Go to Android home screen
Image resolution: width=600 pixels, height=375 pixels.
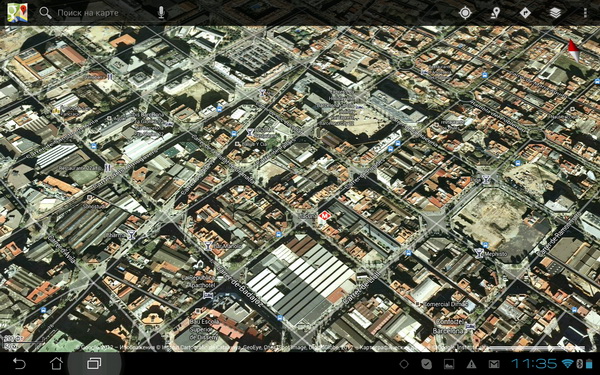point(56,363)
